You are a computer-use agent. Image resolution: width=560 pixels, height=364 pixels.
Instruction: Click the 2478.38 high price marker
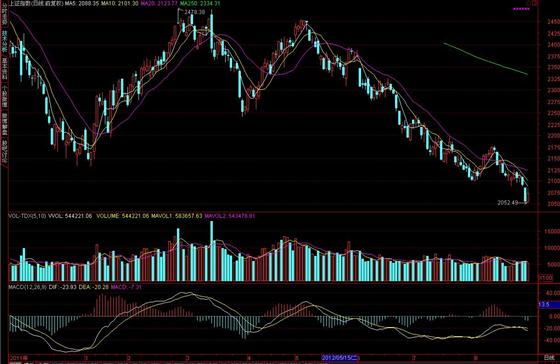(195, 12)
